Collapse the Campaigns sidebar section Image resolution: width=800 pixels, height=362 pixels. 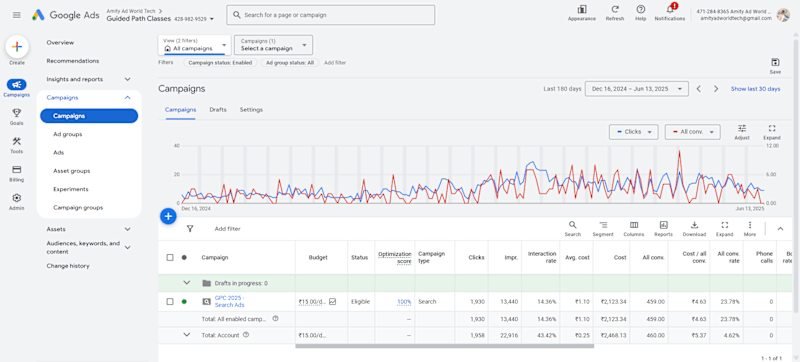pos(128,97)
